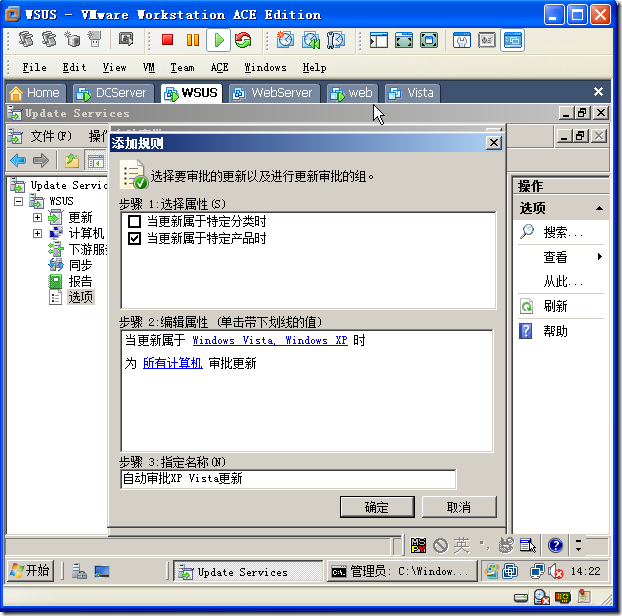Select the 下游服务器 tree item
The image size is (622, 616).
(x=88, y=249)
